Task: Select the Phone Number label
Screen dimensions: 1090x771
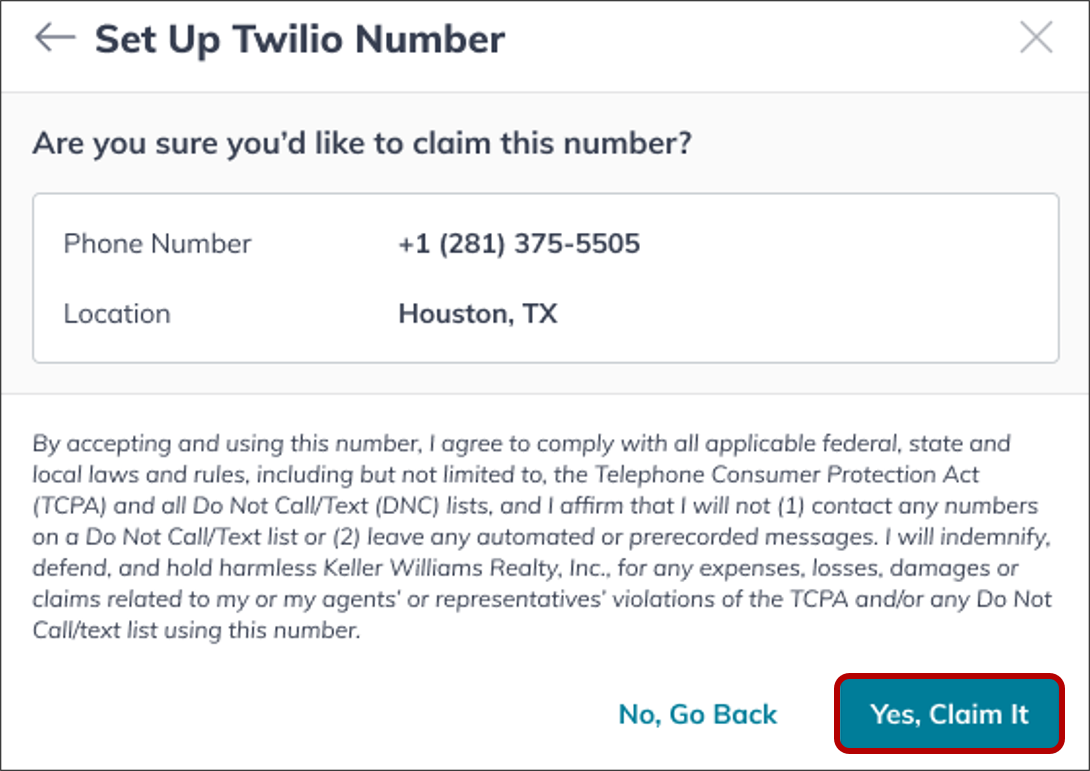Action: tap(157, 243)
